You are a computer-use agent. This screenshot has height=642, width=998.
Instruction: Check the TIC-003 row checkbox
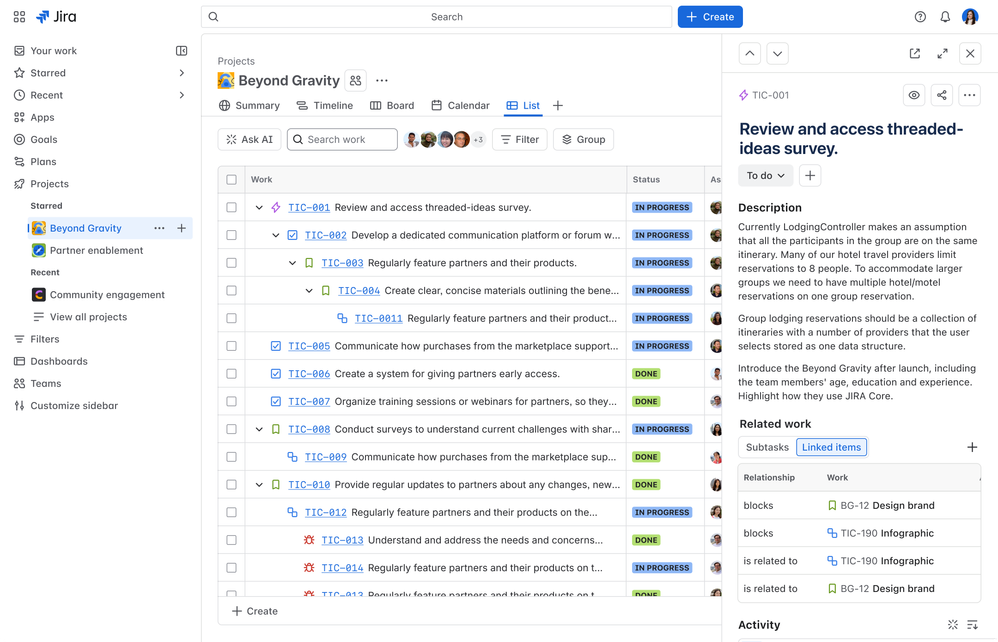(232, 263)
